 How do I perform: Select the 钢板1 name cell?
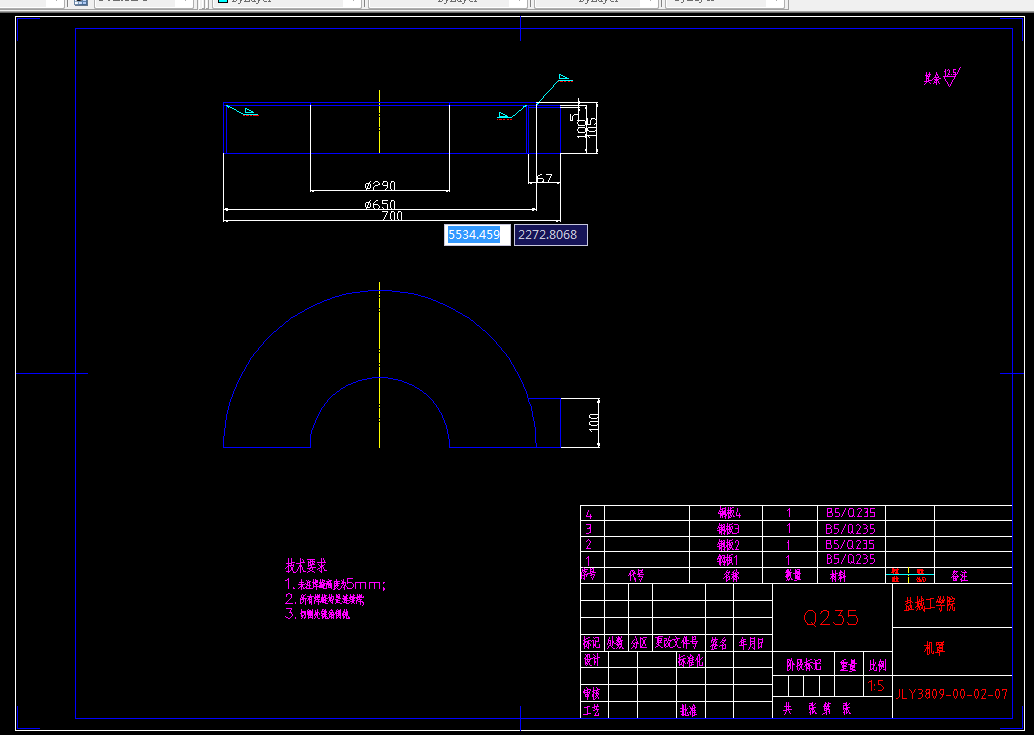coord(729,560)
